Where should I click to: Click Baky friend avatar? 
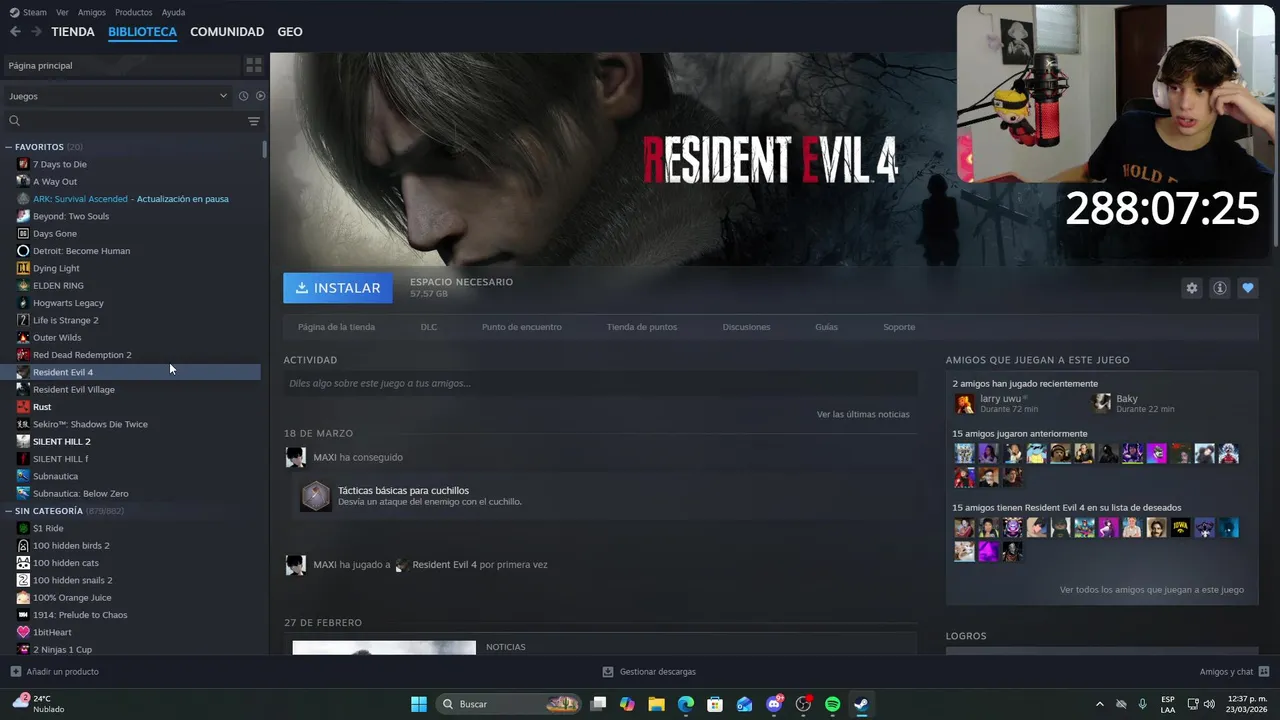[x=1102, y=403]
